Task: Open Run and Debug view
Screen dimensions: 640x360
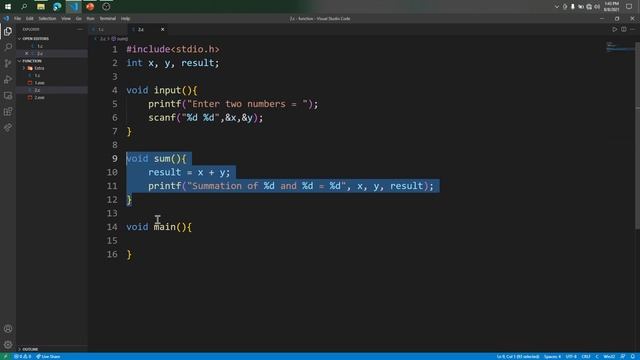Action: (x=8, y=79)
